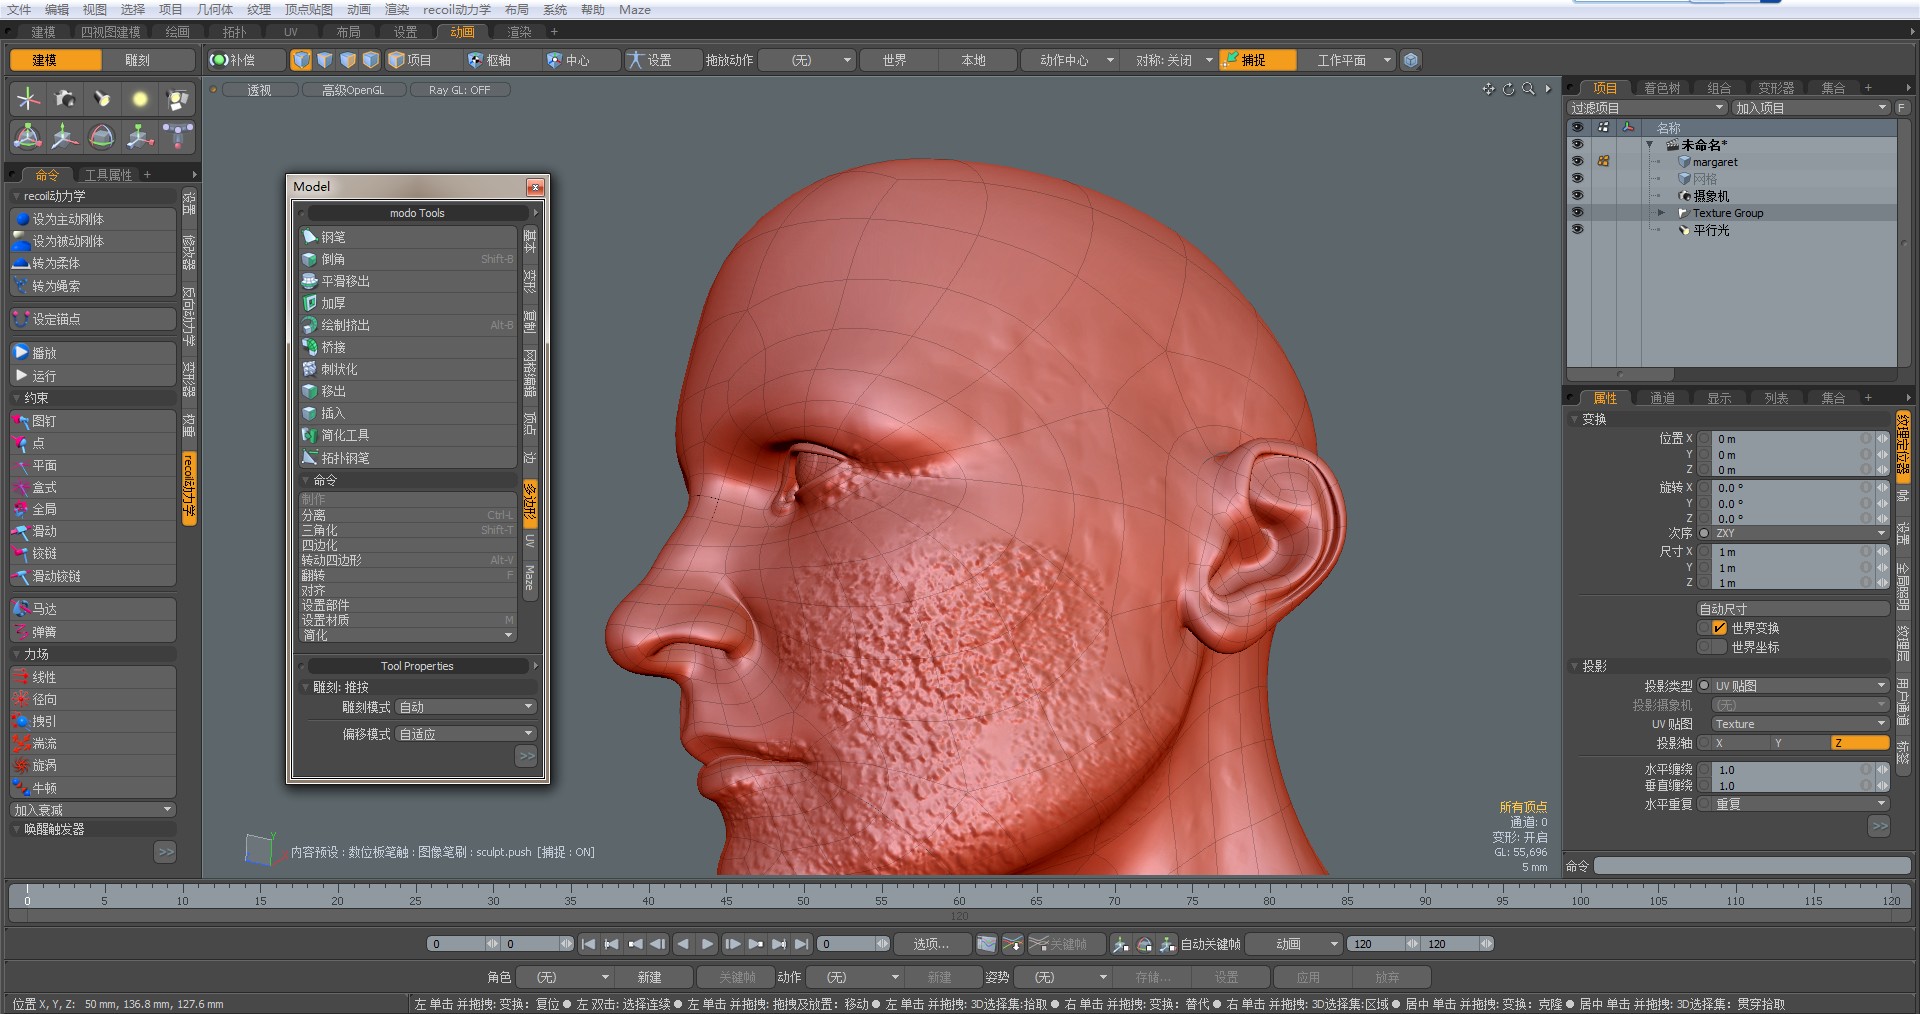Select the 钢笔 pen tool
The width and height of the screenshot is (1920, 1014).
tap(333, 237)
